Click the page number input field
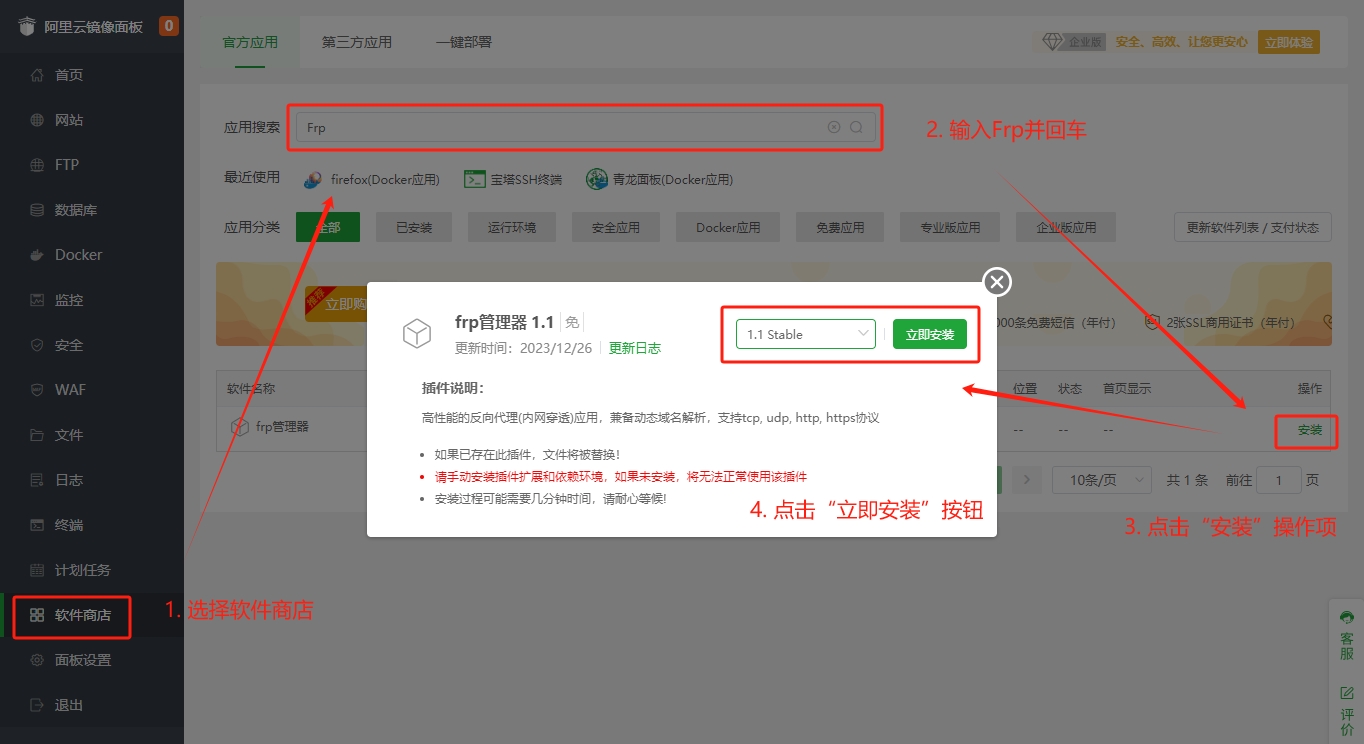Screen dimensions: 1364x744 pyautogui.click(x=1278, y=480)
